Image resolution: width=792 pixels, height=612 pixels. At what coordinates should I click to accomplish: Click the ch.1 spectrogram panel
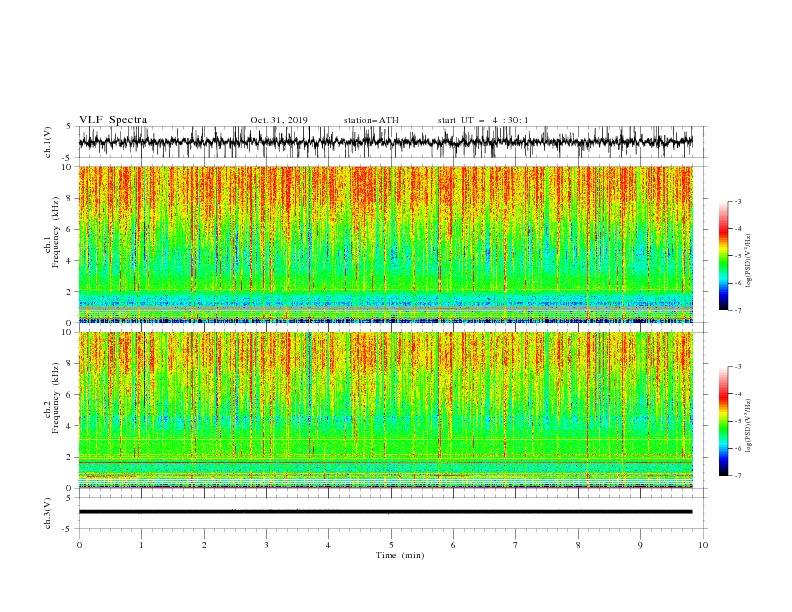(385, 244)
